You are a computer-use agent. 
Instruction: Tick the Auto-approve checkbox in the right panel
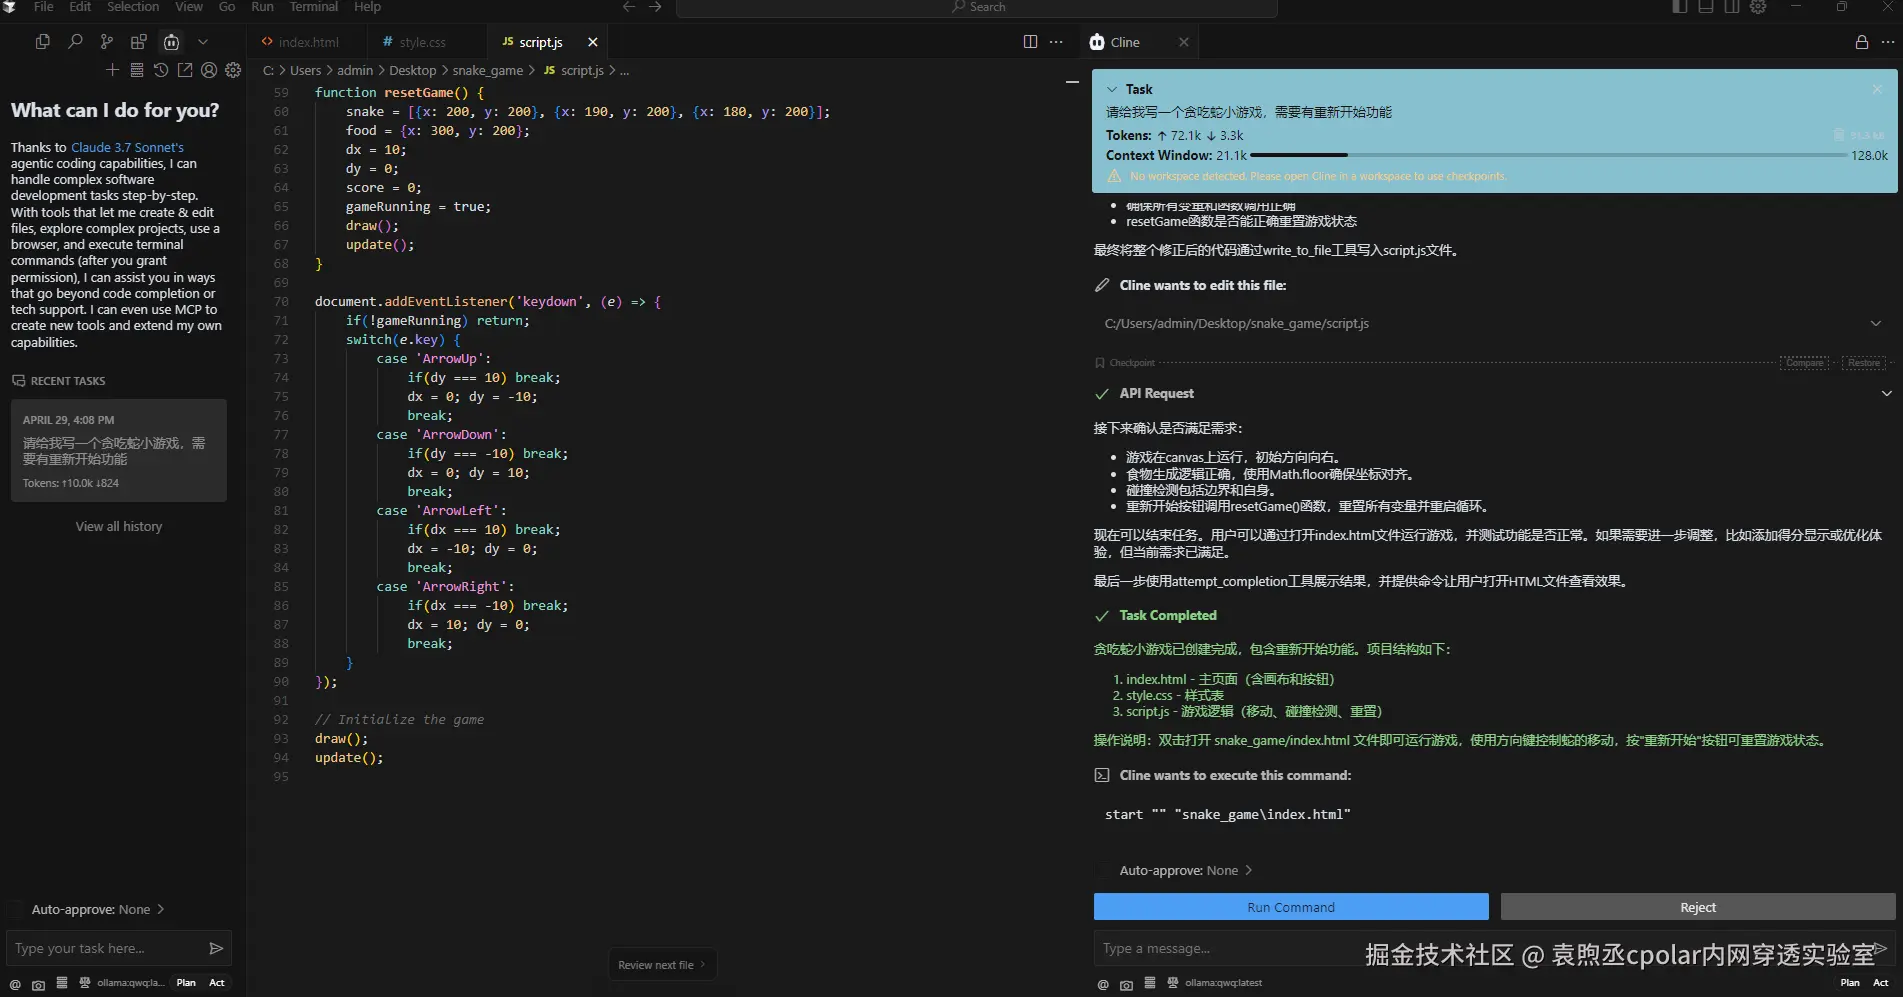click(1103, 870)
